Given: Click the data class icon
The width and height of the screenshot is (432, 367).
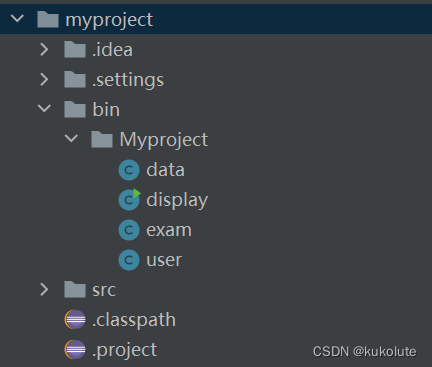Looking at the screenshot, I should [129, 170].
